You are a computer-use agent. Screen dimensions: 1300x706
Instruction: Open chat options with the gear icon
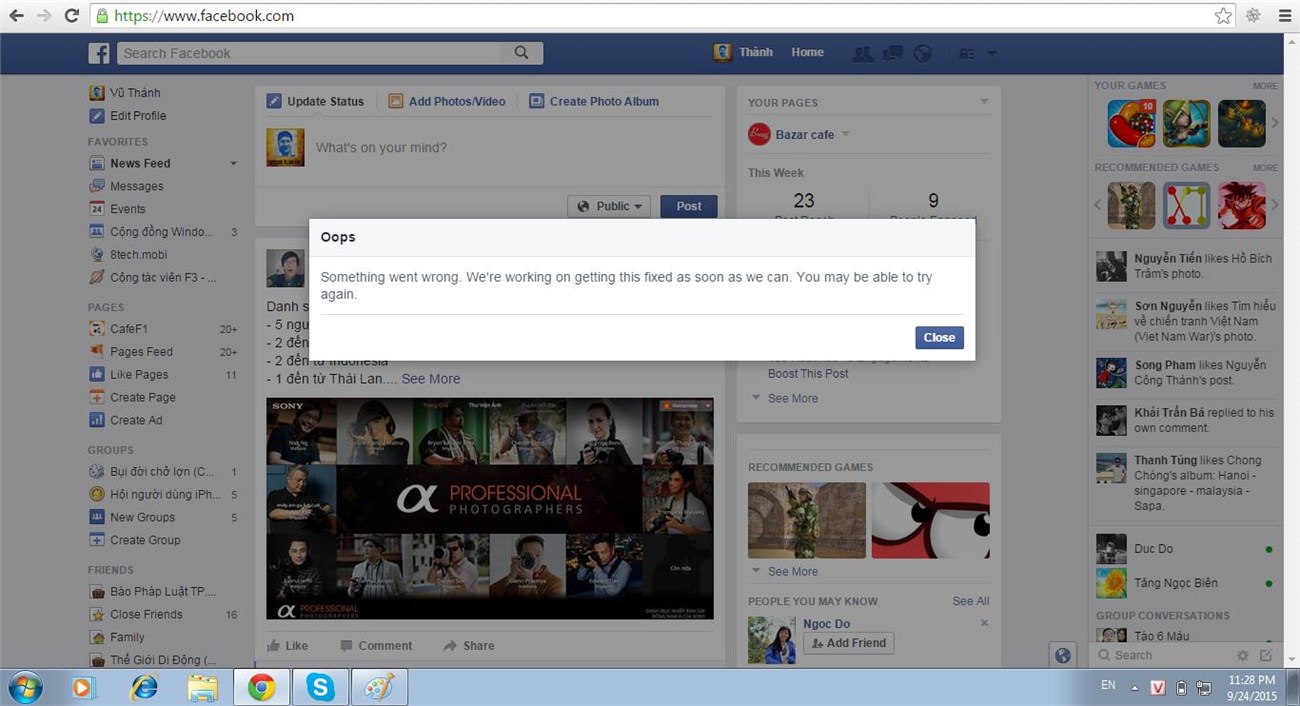tap(1241, 655)
